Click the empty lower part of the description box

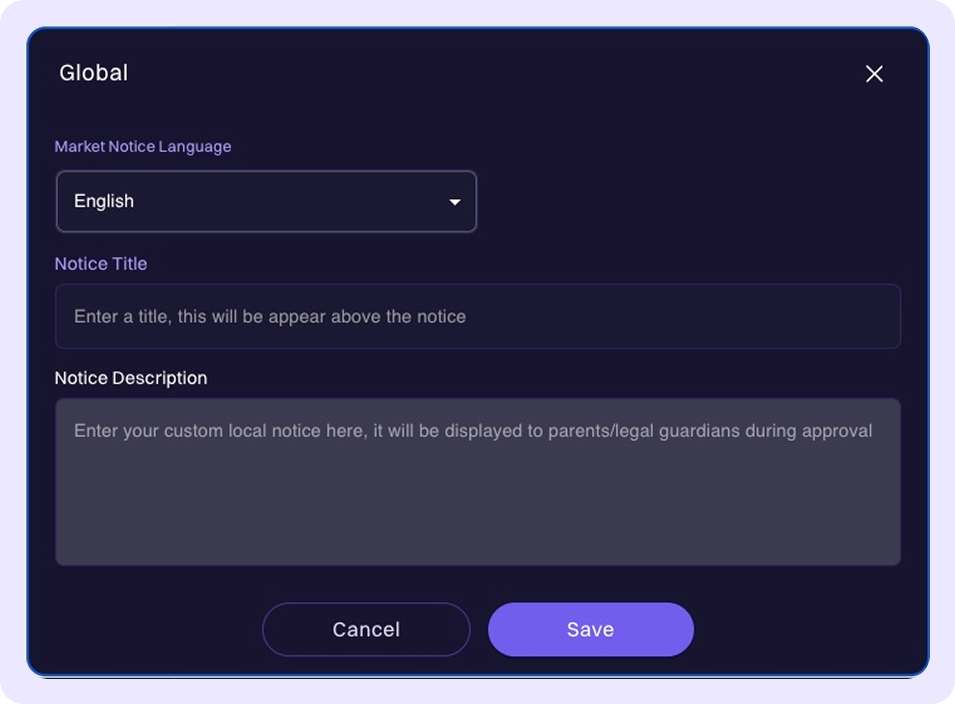(477, 520)
